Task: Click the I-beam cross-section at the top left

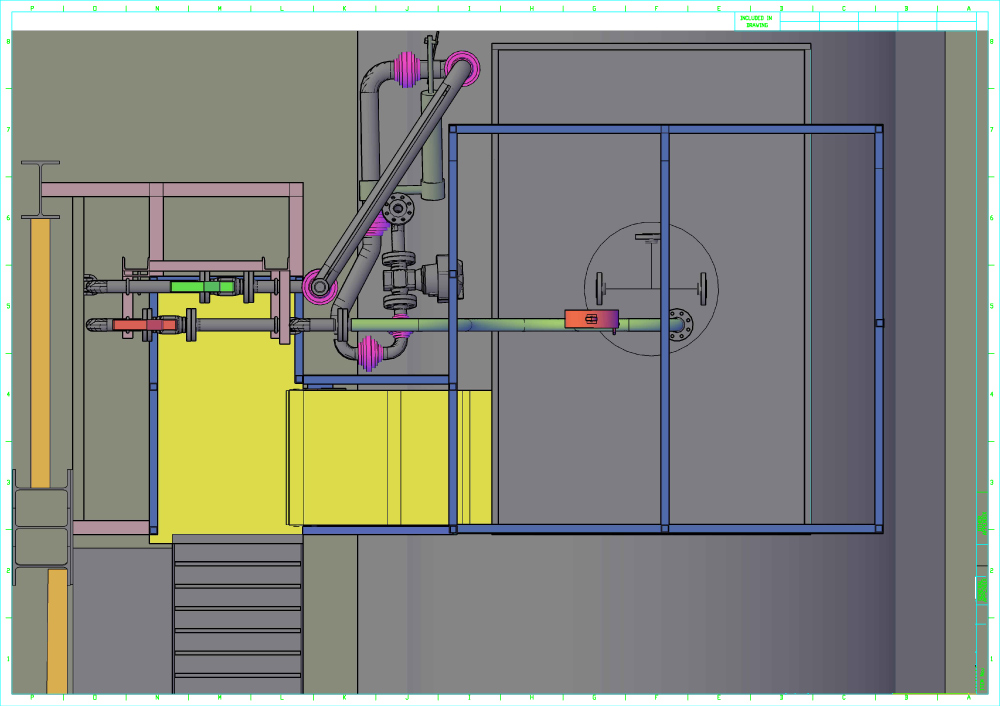Action: coord(38,189)
